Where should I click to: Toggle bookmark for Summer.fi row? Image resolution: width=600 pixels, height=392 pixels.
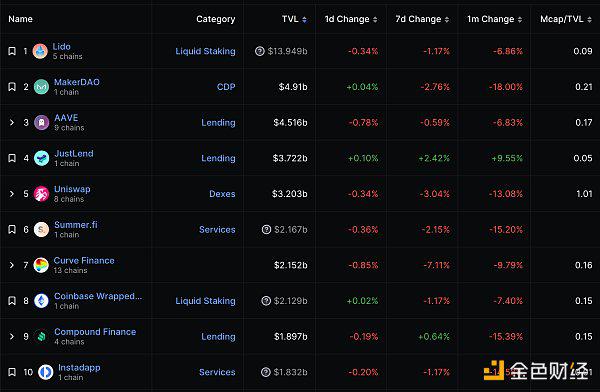click(12, 229)
